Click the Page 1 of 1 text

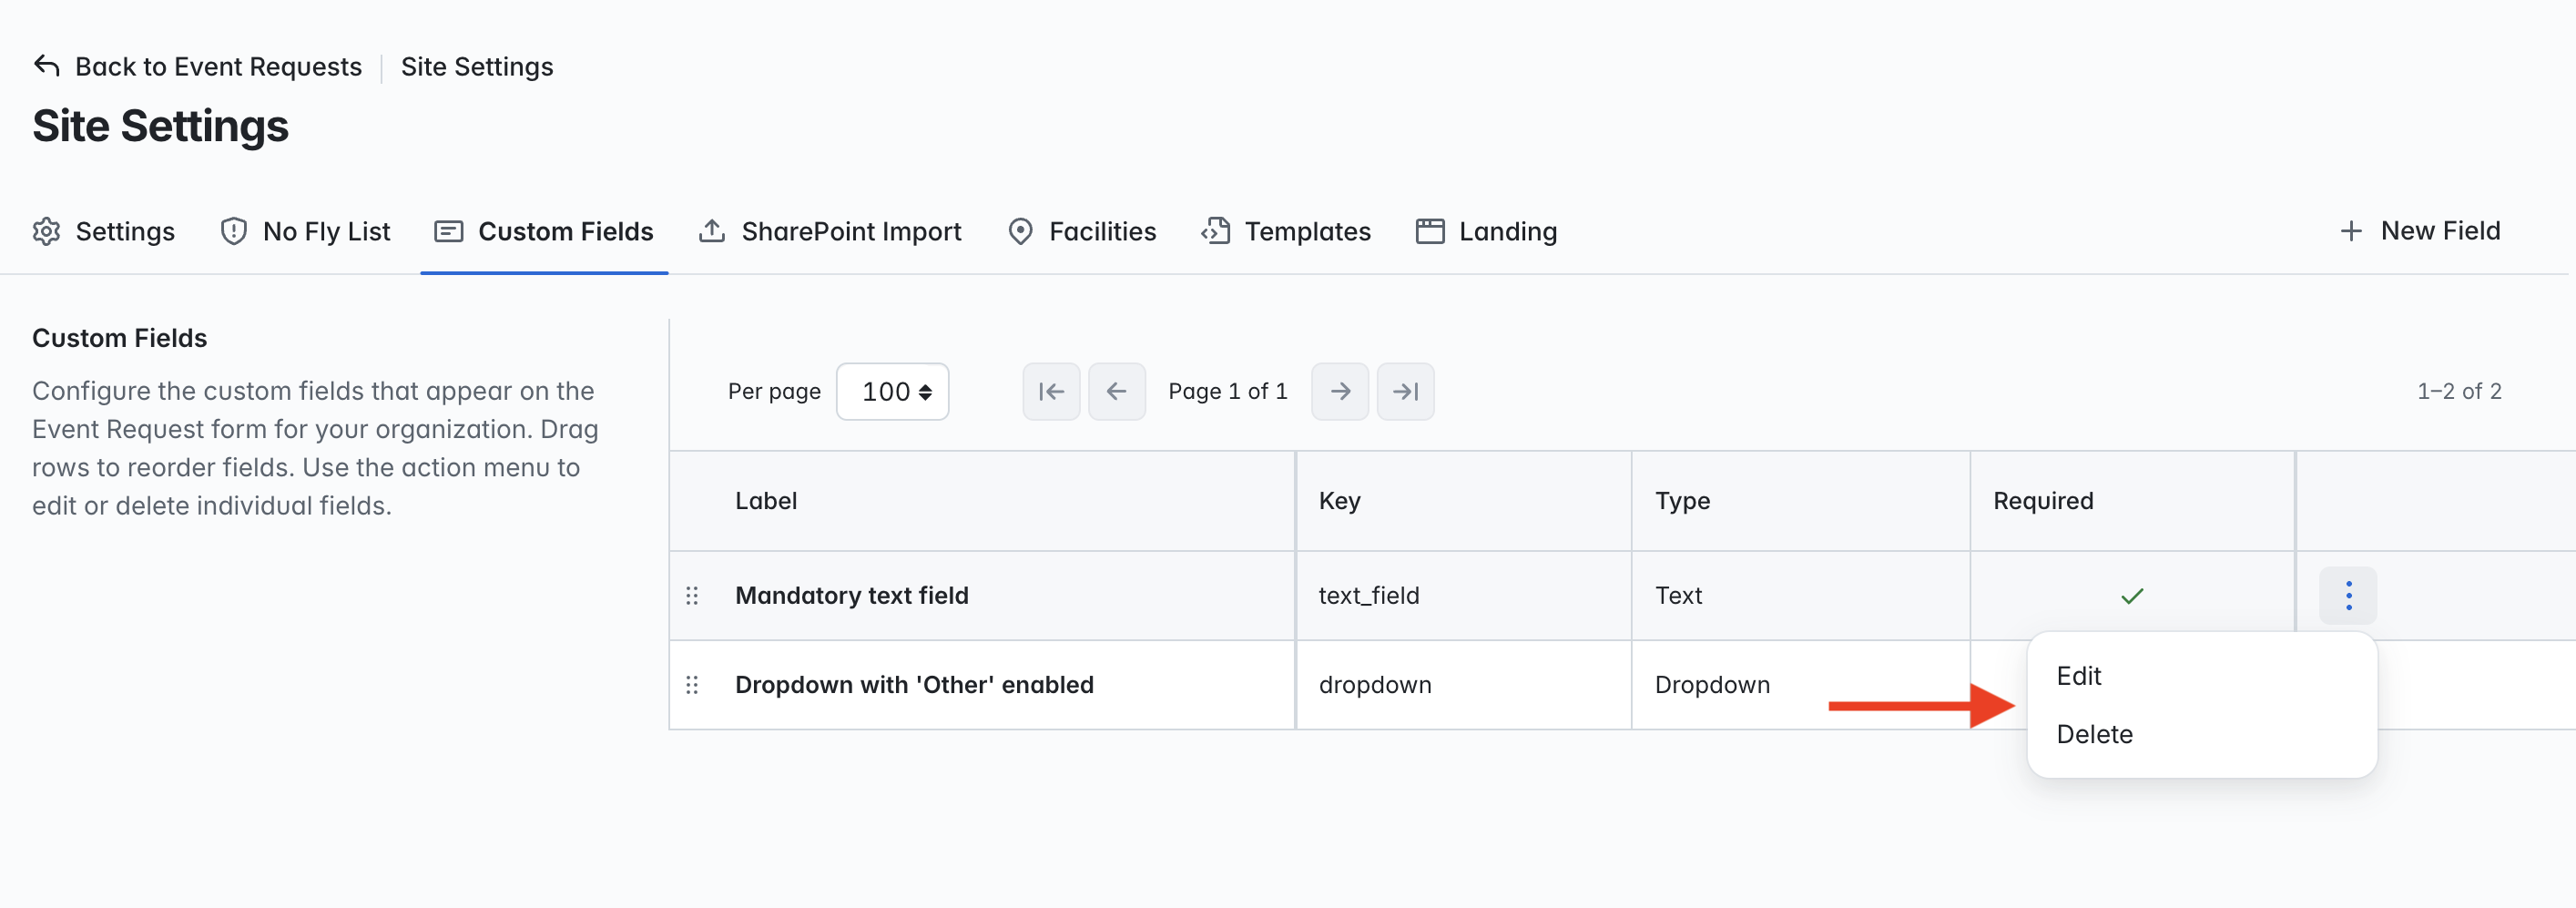tap(1228, 391)
